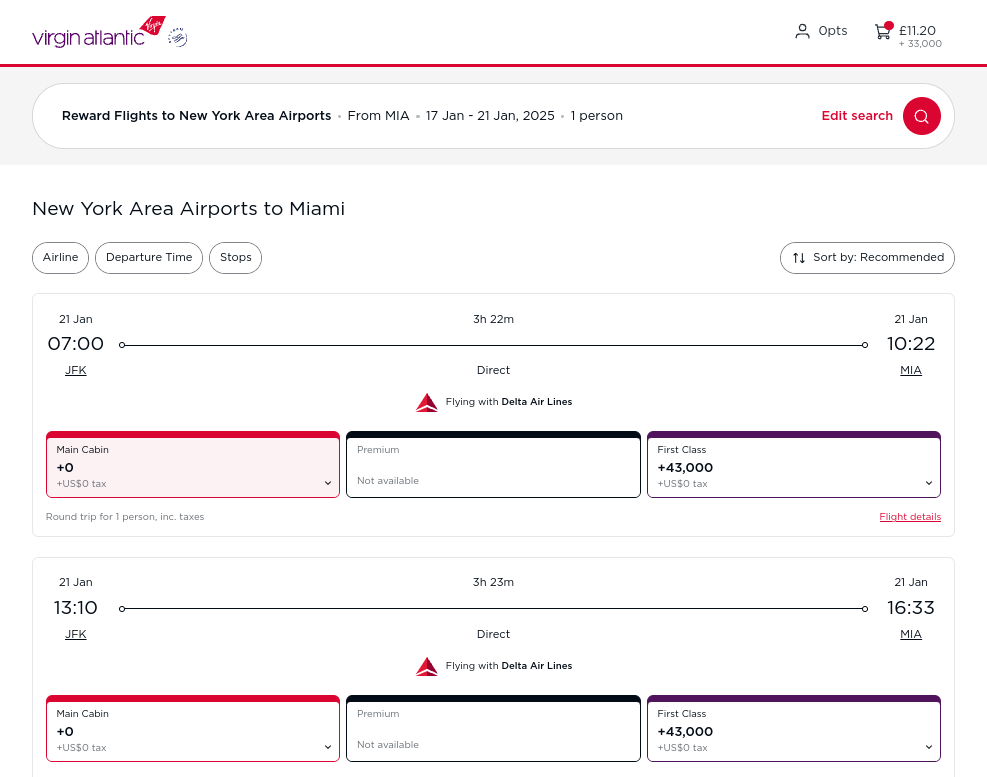The width and height of the screenshot is (987, 777).
Task: Open the shopping cart icon
Action: [x=883, y=31]
